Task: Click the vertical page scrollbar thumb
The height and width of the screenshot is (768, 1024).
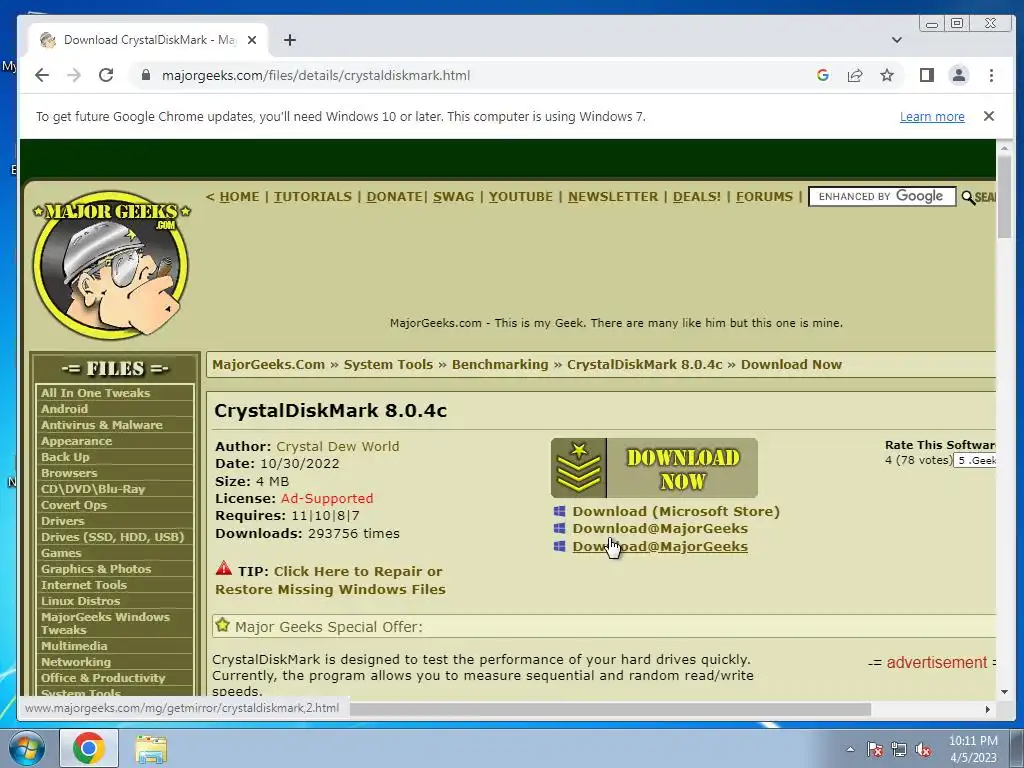Action: (1004, 197)
